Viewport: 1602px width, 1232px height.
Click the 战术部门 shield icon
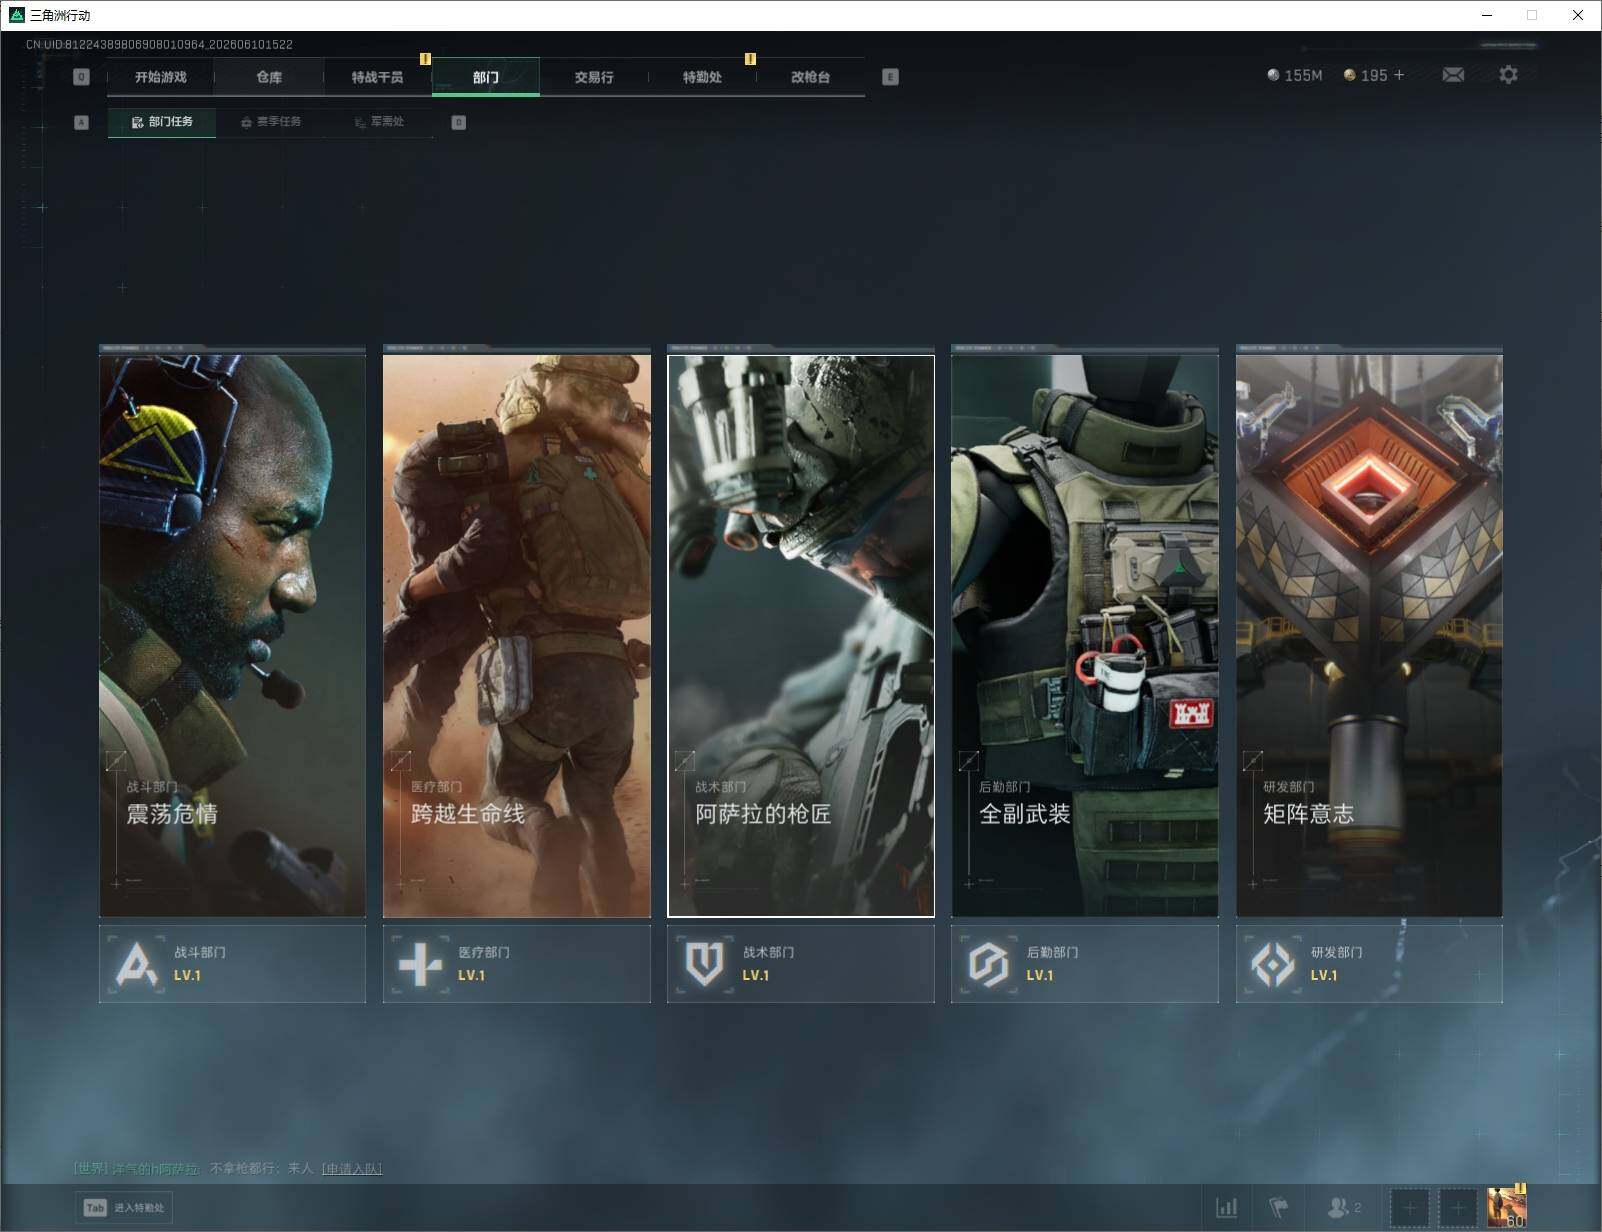coord(704,964)
